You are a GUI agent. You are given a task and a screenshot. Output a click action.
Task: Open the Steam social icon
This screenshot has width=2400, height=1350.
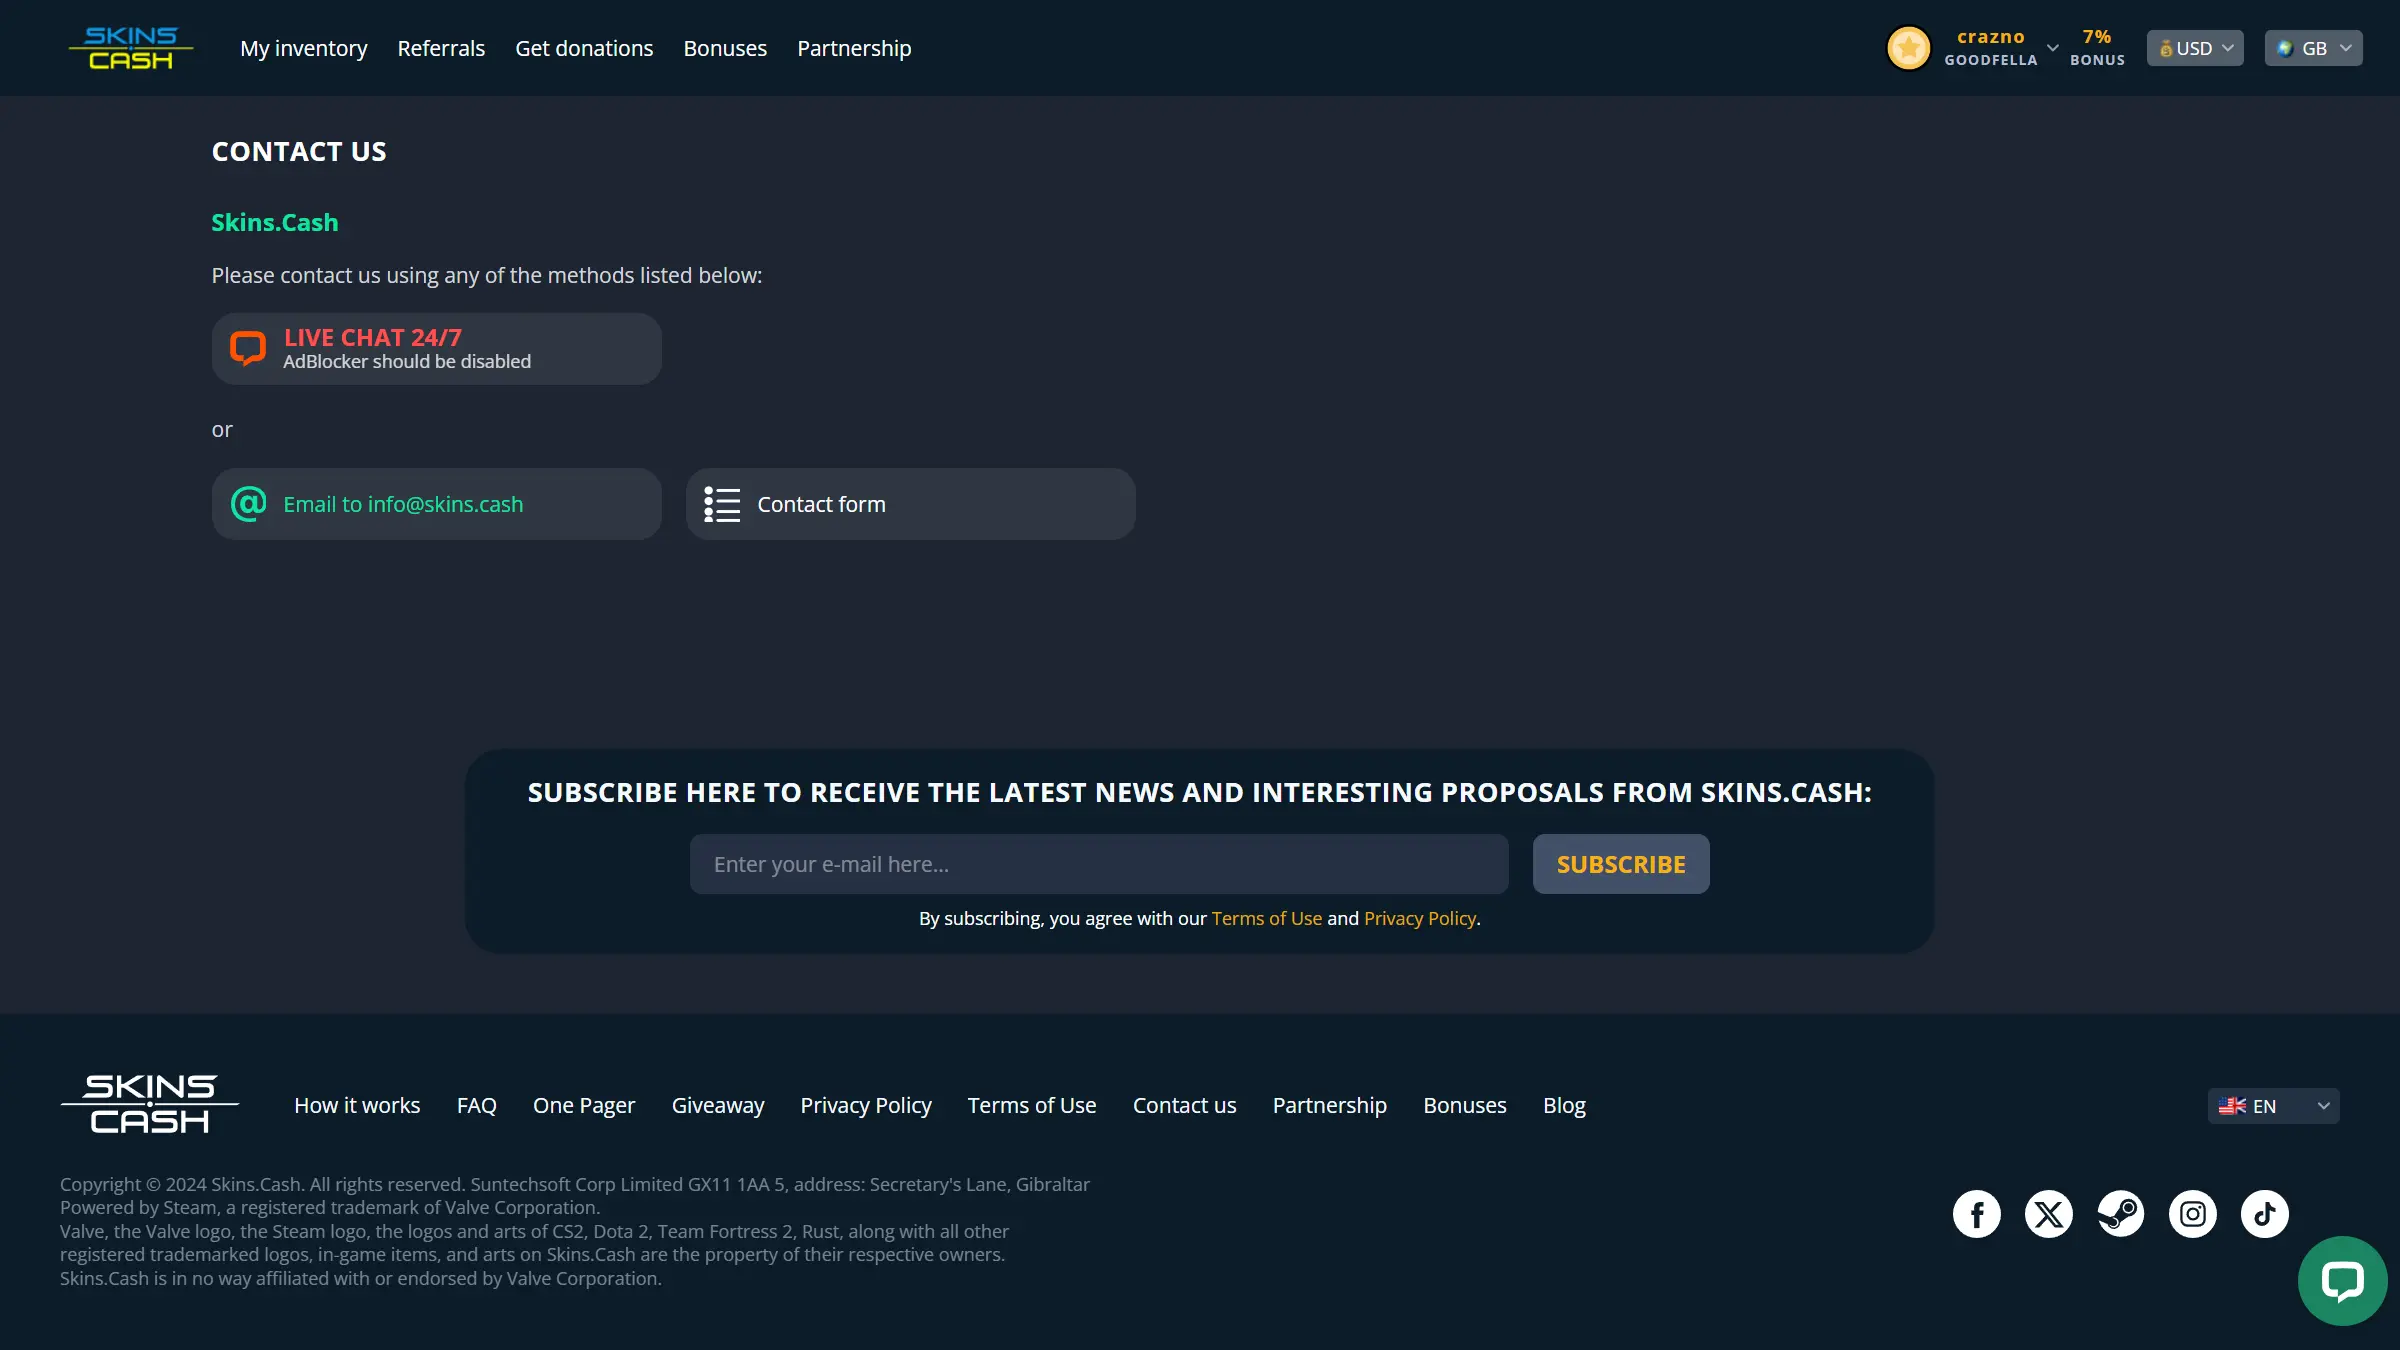coord(2121,1214)
